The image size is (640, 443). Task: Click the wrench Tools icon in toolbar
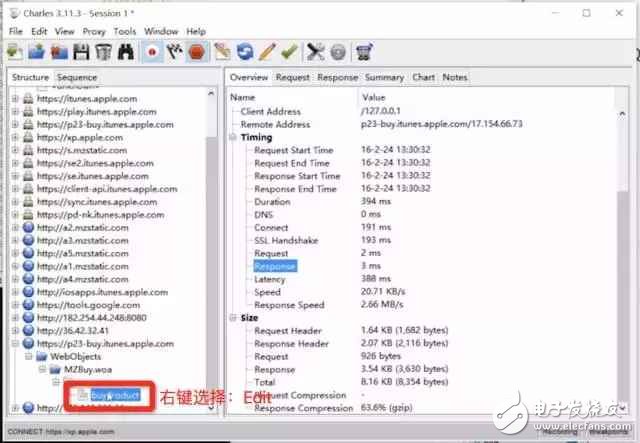pos(317,52)
